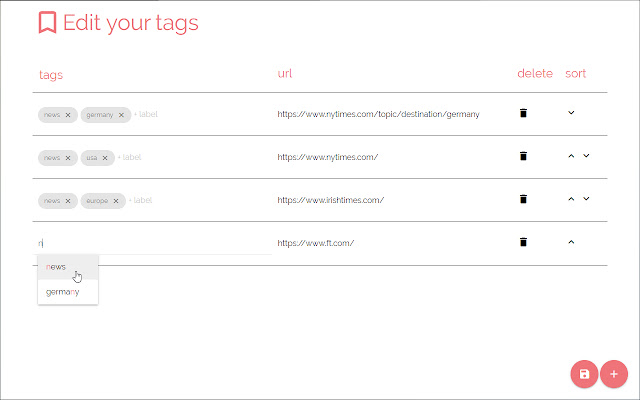Image resolution: width=640 pixels, height=400 pixels.
Task: Click the label placeholder in the usa row
Action: pos(131,158)
